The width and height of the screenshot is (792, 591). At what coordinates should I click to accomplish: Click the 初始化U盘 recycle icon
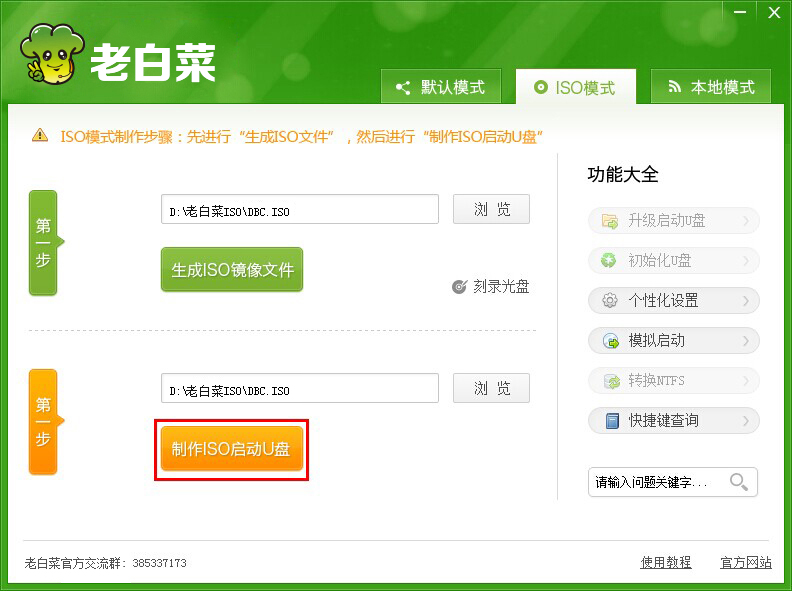[608, 261]
